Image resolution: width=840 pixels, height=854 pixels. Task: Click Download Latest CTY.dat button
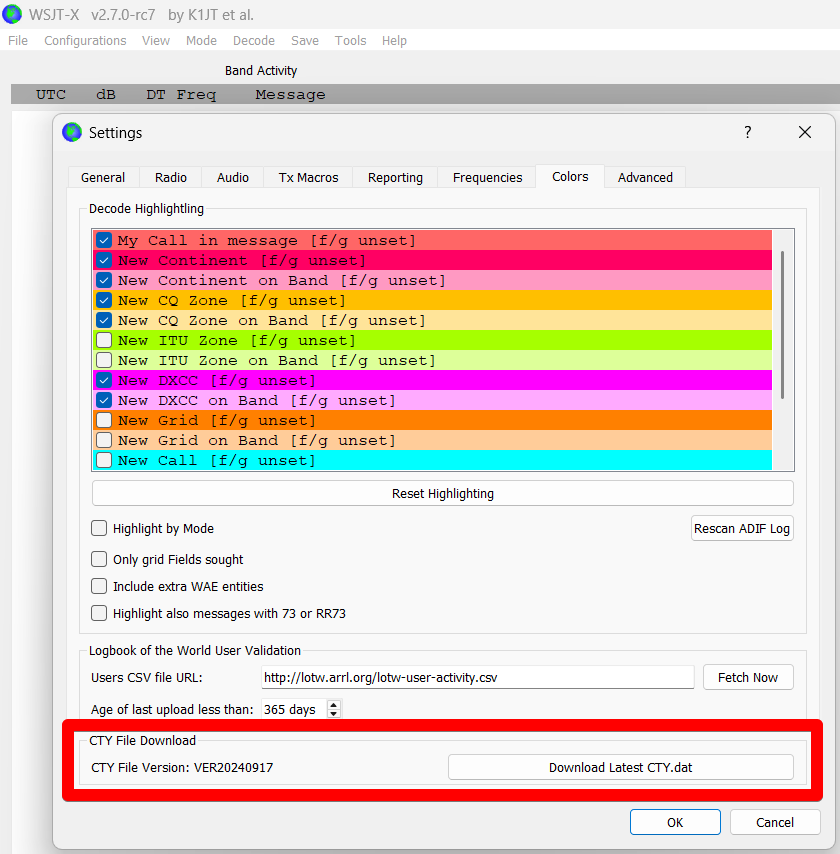(620, 767)
